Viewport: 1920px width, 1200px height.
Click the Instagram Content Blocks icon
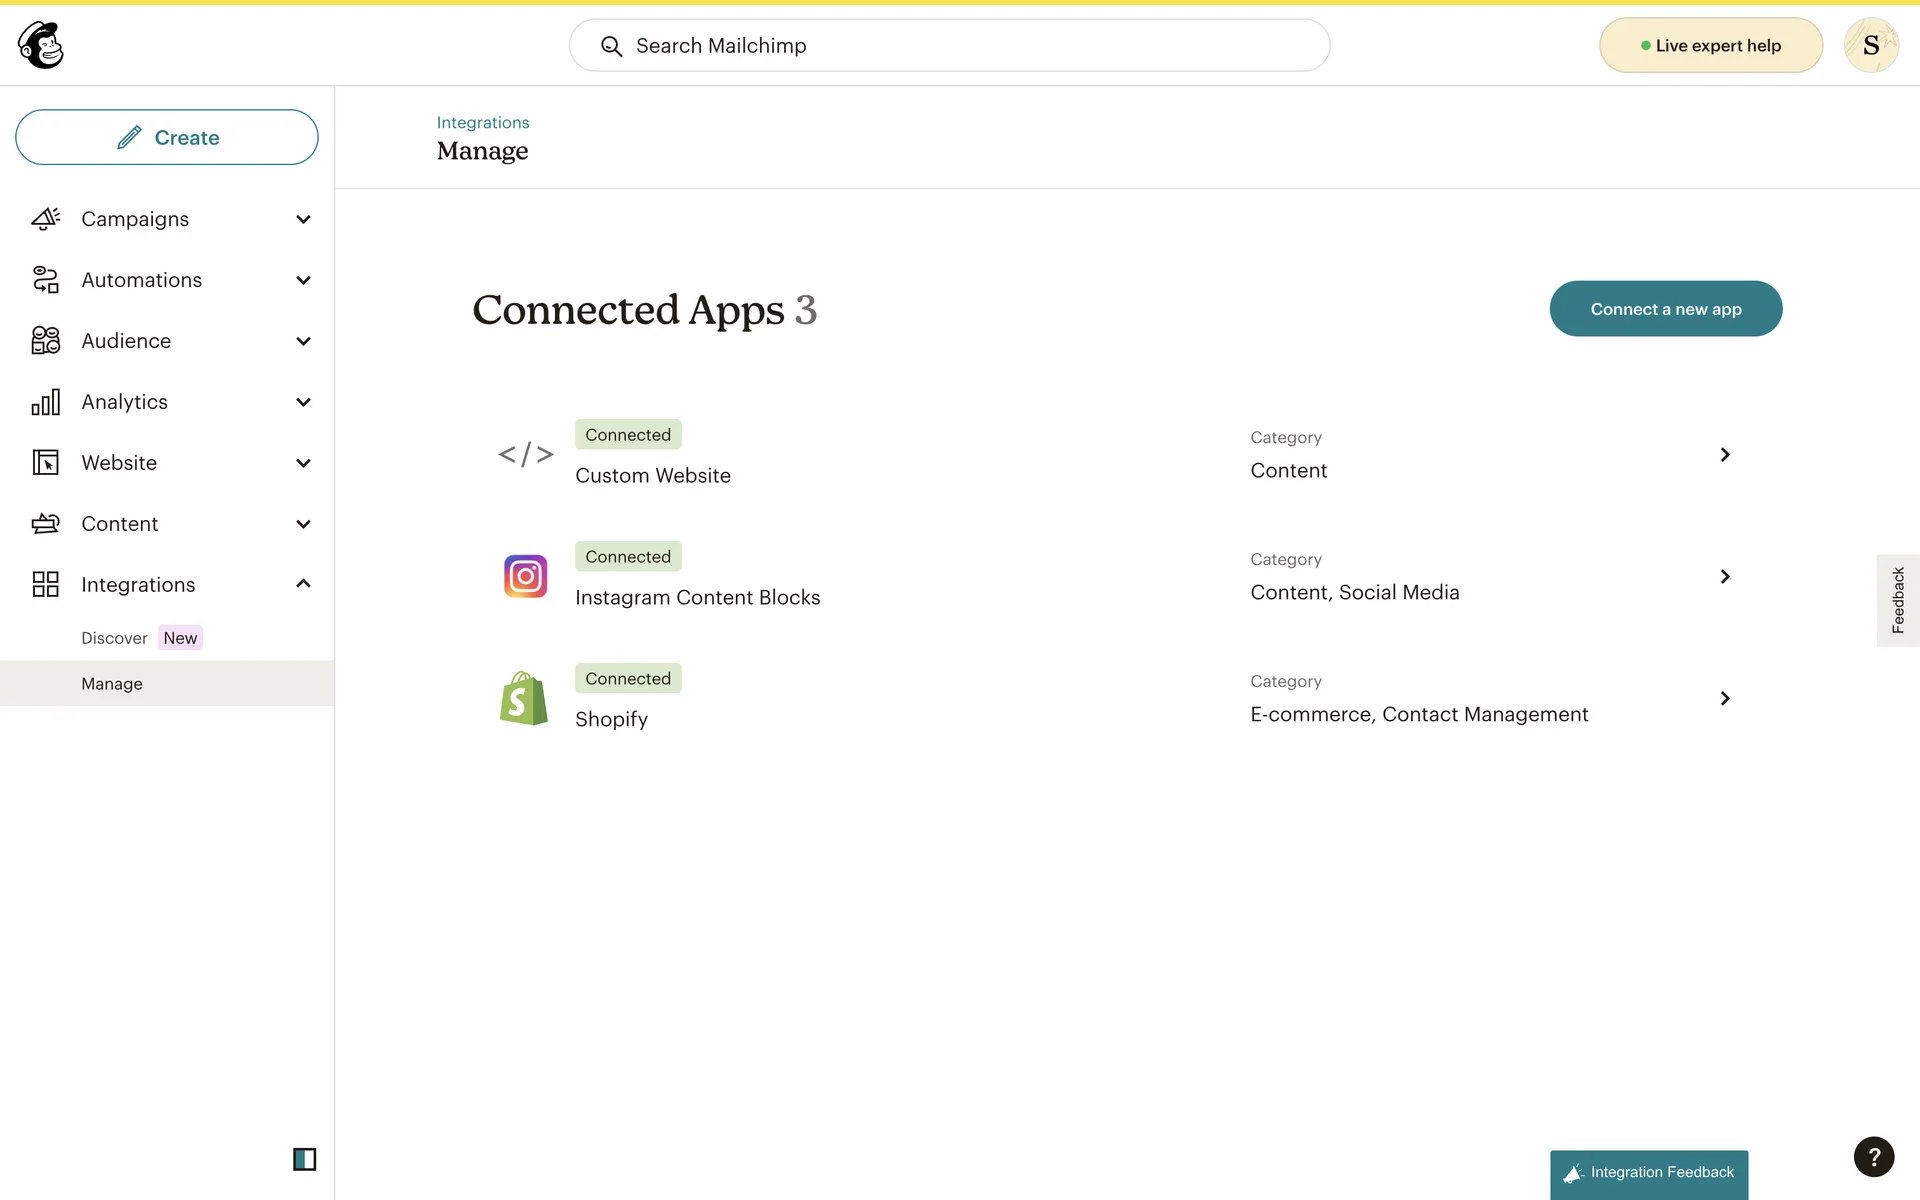(x=525, y=576)
